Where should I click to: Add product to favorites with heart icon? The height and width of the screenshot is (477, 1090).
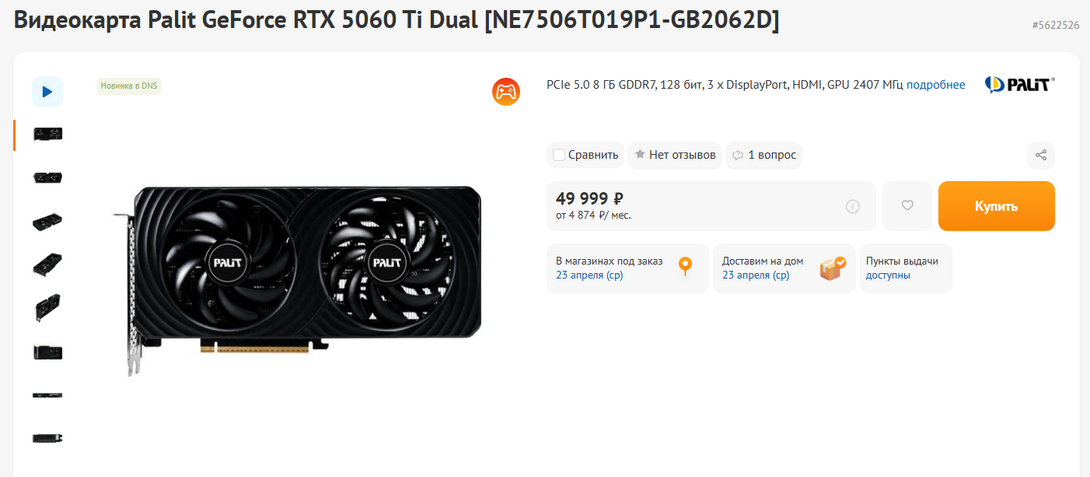coord(907,206)
